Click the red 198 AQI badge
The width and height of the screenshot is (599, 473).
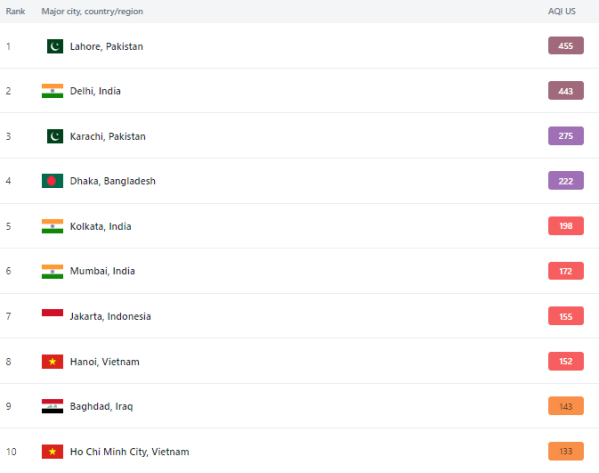(566, 226)
